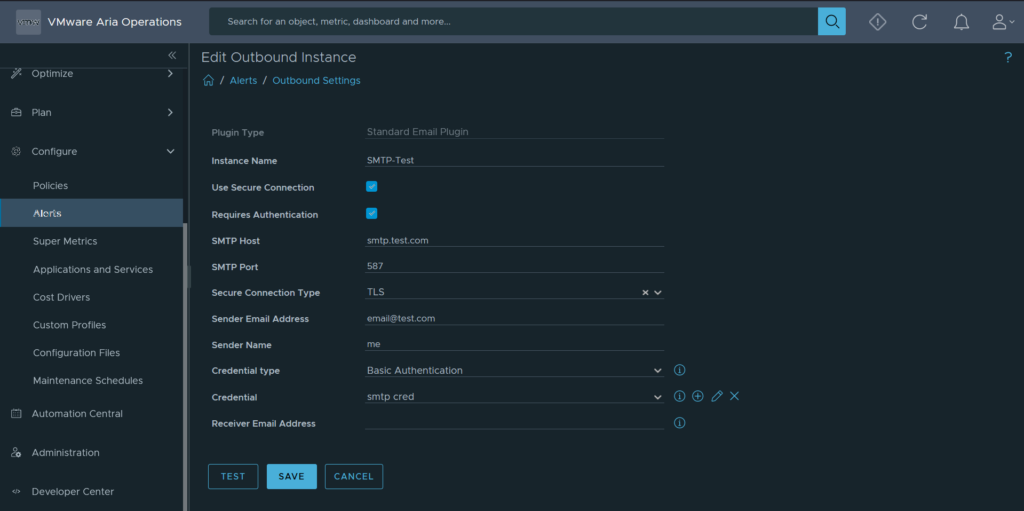
Task: Collapse the Configure section chevron
Action: point(170,152)
